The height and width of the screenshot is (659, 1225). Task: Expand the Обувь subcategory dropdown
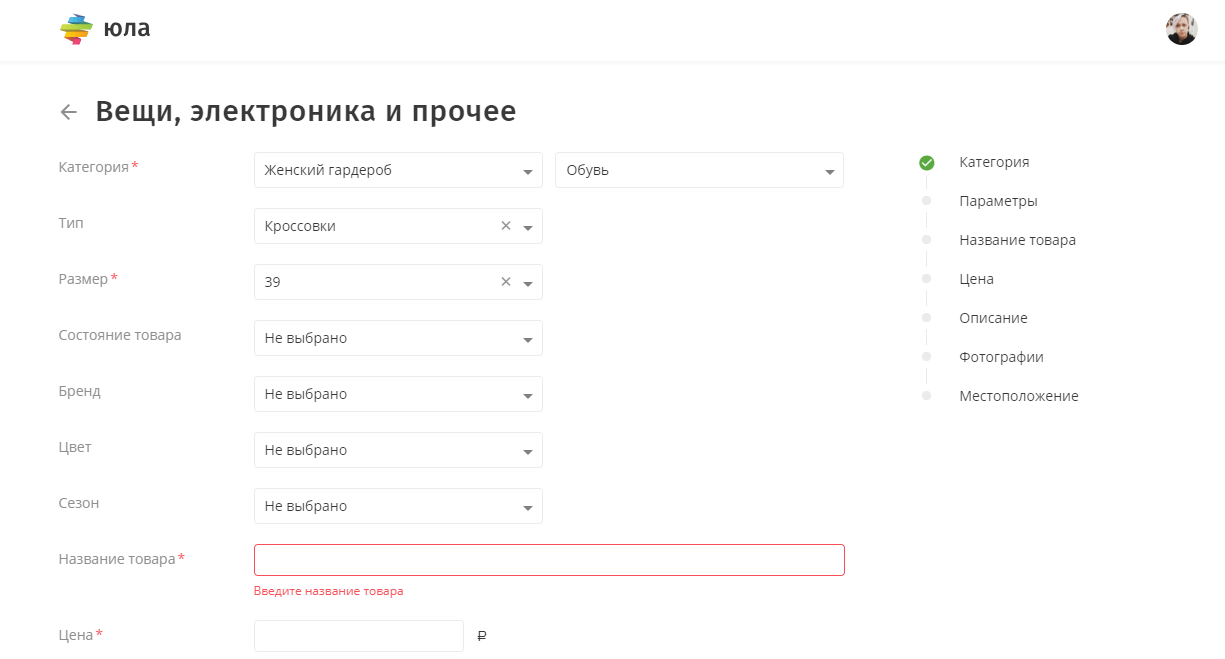[x=698, y=170]
